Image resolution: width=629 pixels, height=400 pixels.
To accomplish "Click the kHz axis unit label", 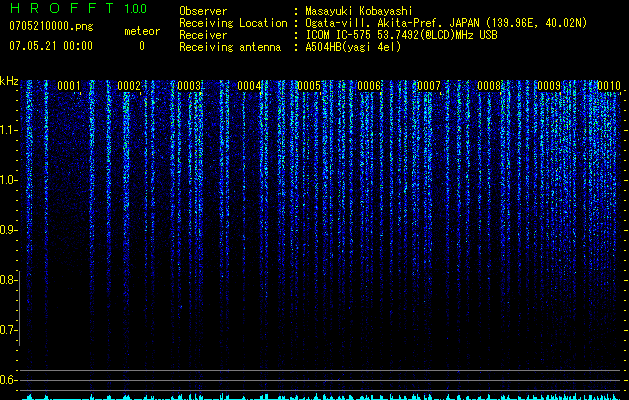I will click(9, 81).
